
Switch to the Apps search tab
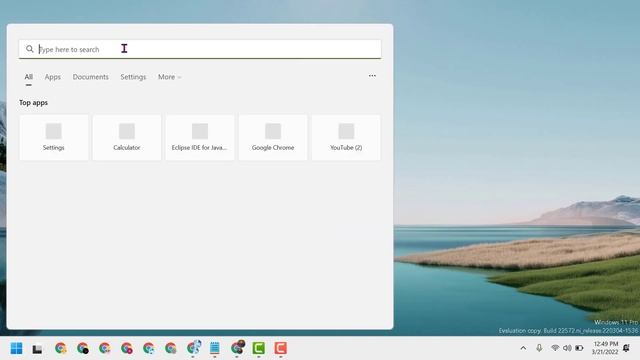pyautogui.click(x=53, y=77)
